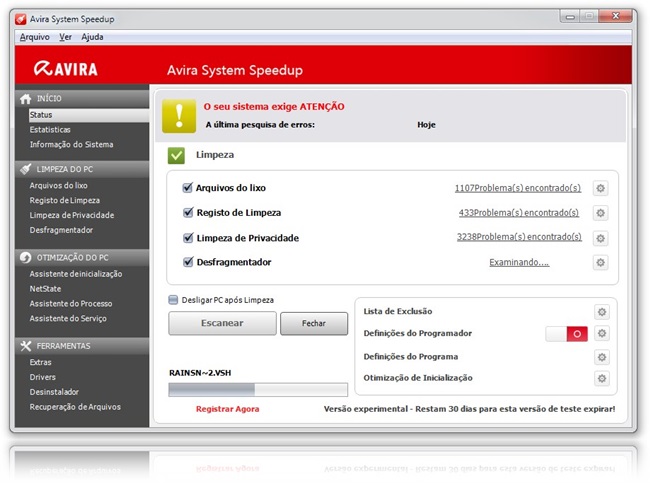This screenshot has height=483, width=650.
Task: Open Informação do Sistema in sidebar
Action: tap(71, 144)
